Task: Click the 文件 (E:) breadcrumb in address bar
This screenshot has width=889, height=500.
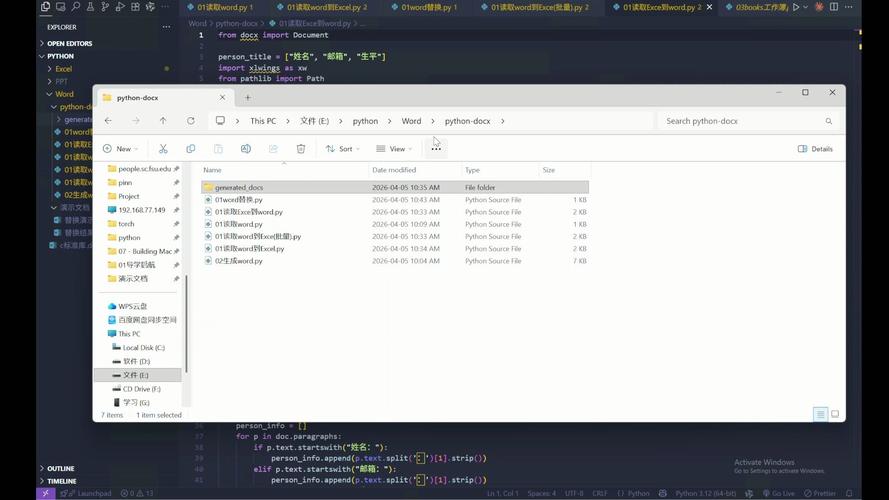Action: point(315,121)
